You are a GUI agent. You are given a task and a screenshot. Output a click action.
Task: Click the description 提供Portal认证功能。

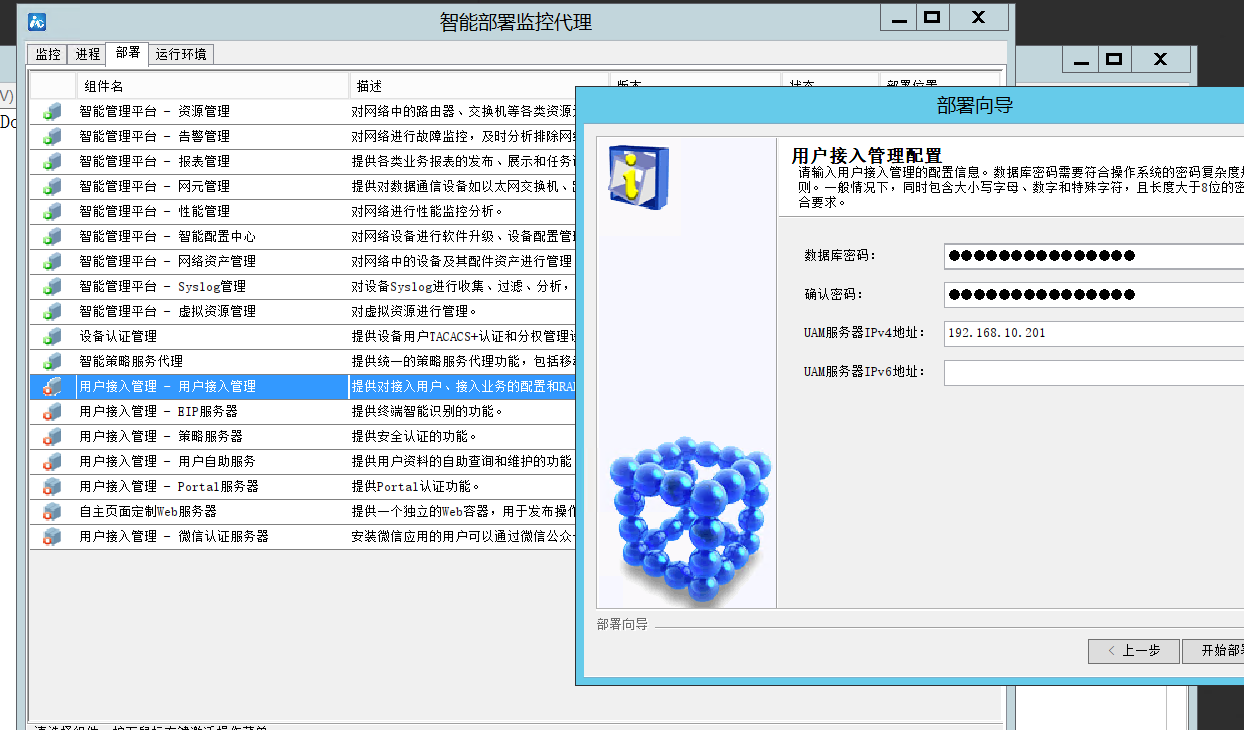pos(416,486)
